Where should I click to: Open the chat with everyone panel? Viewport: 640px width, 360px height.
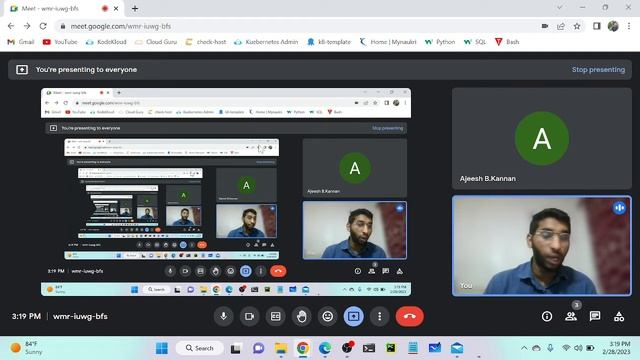(x=595, y=316)
